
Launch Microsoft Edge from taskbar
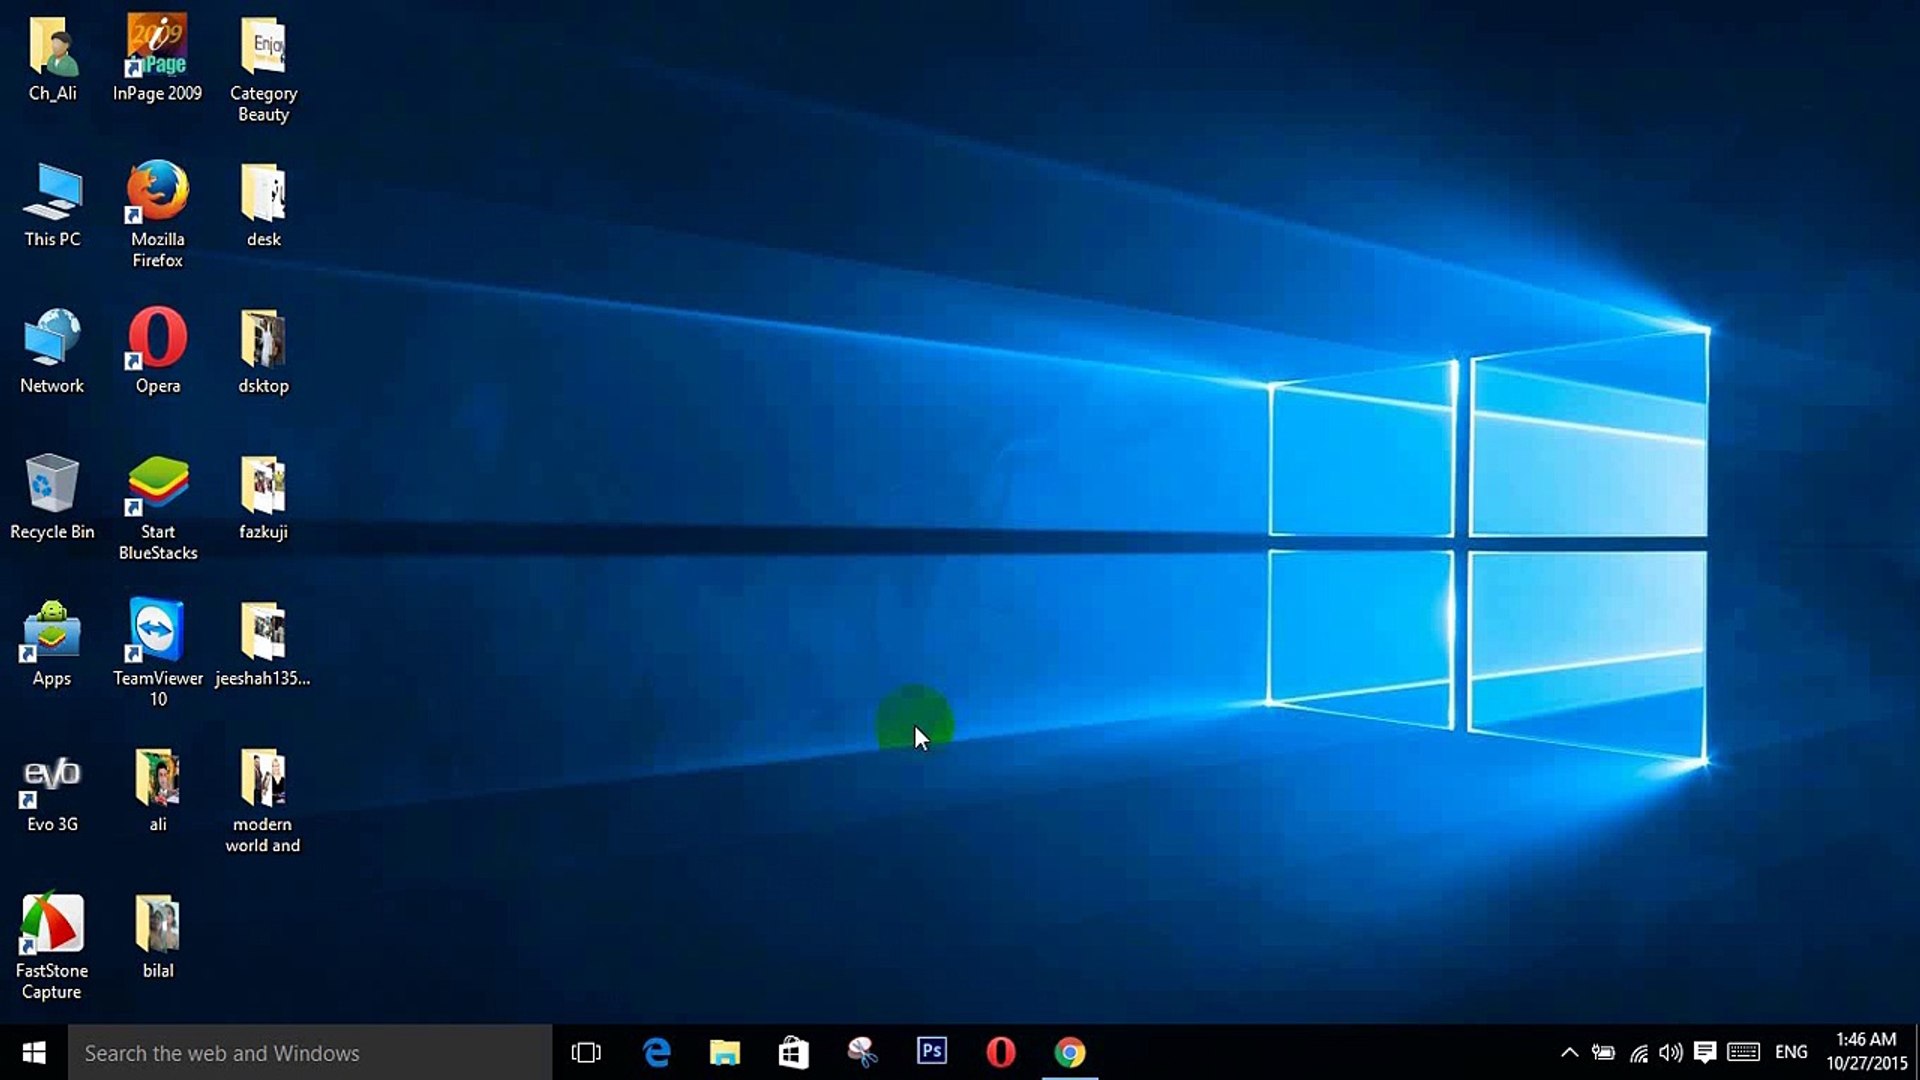[x=656, y=1052]
